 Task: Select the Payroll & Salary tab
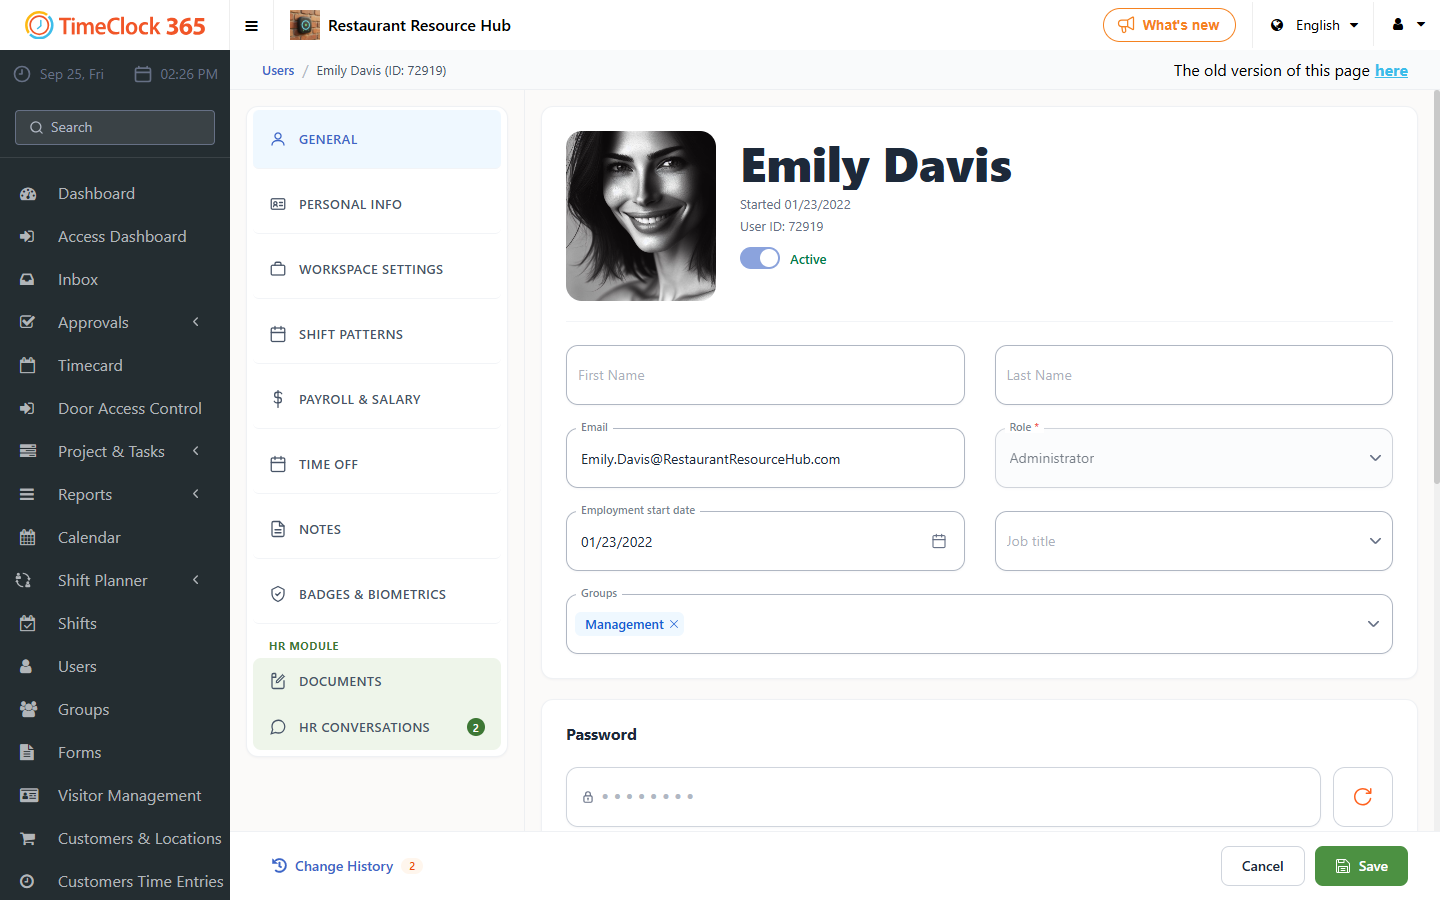[377, 399]
